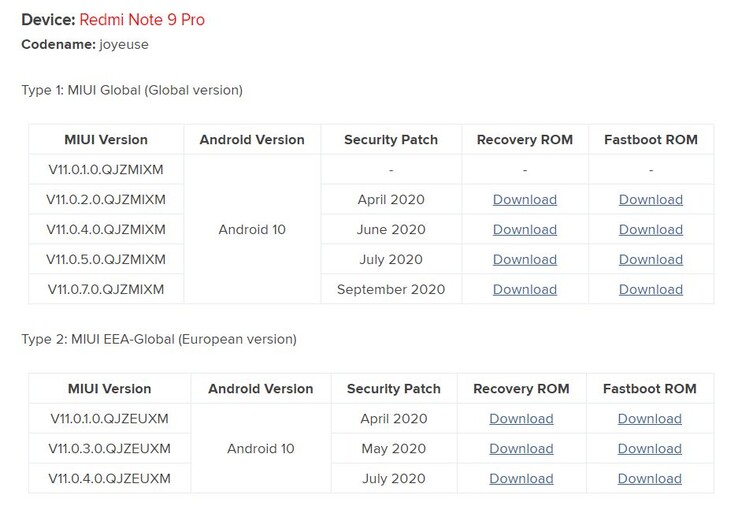Download Fastboot ROM for V11.0.5.0.QJZMIXM
The height and width of the screenshot is (506, 738).
tap(651, 259)
